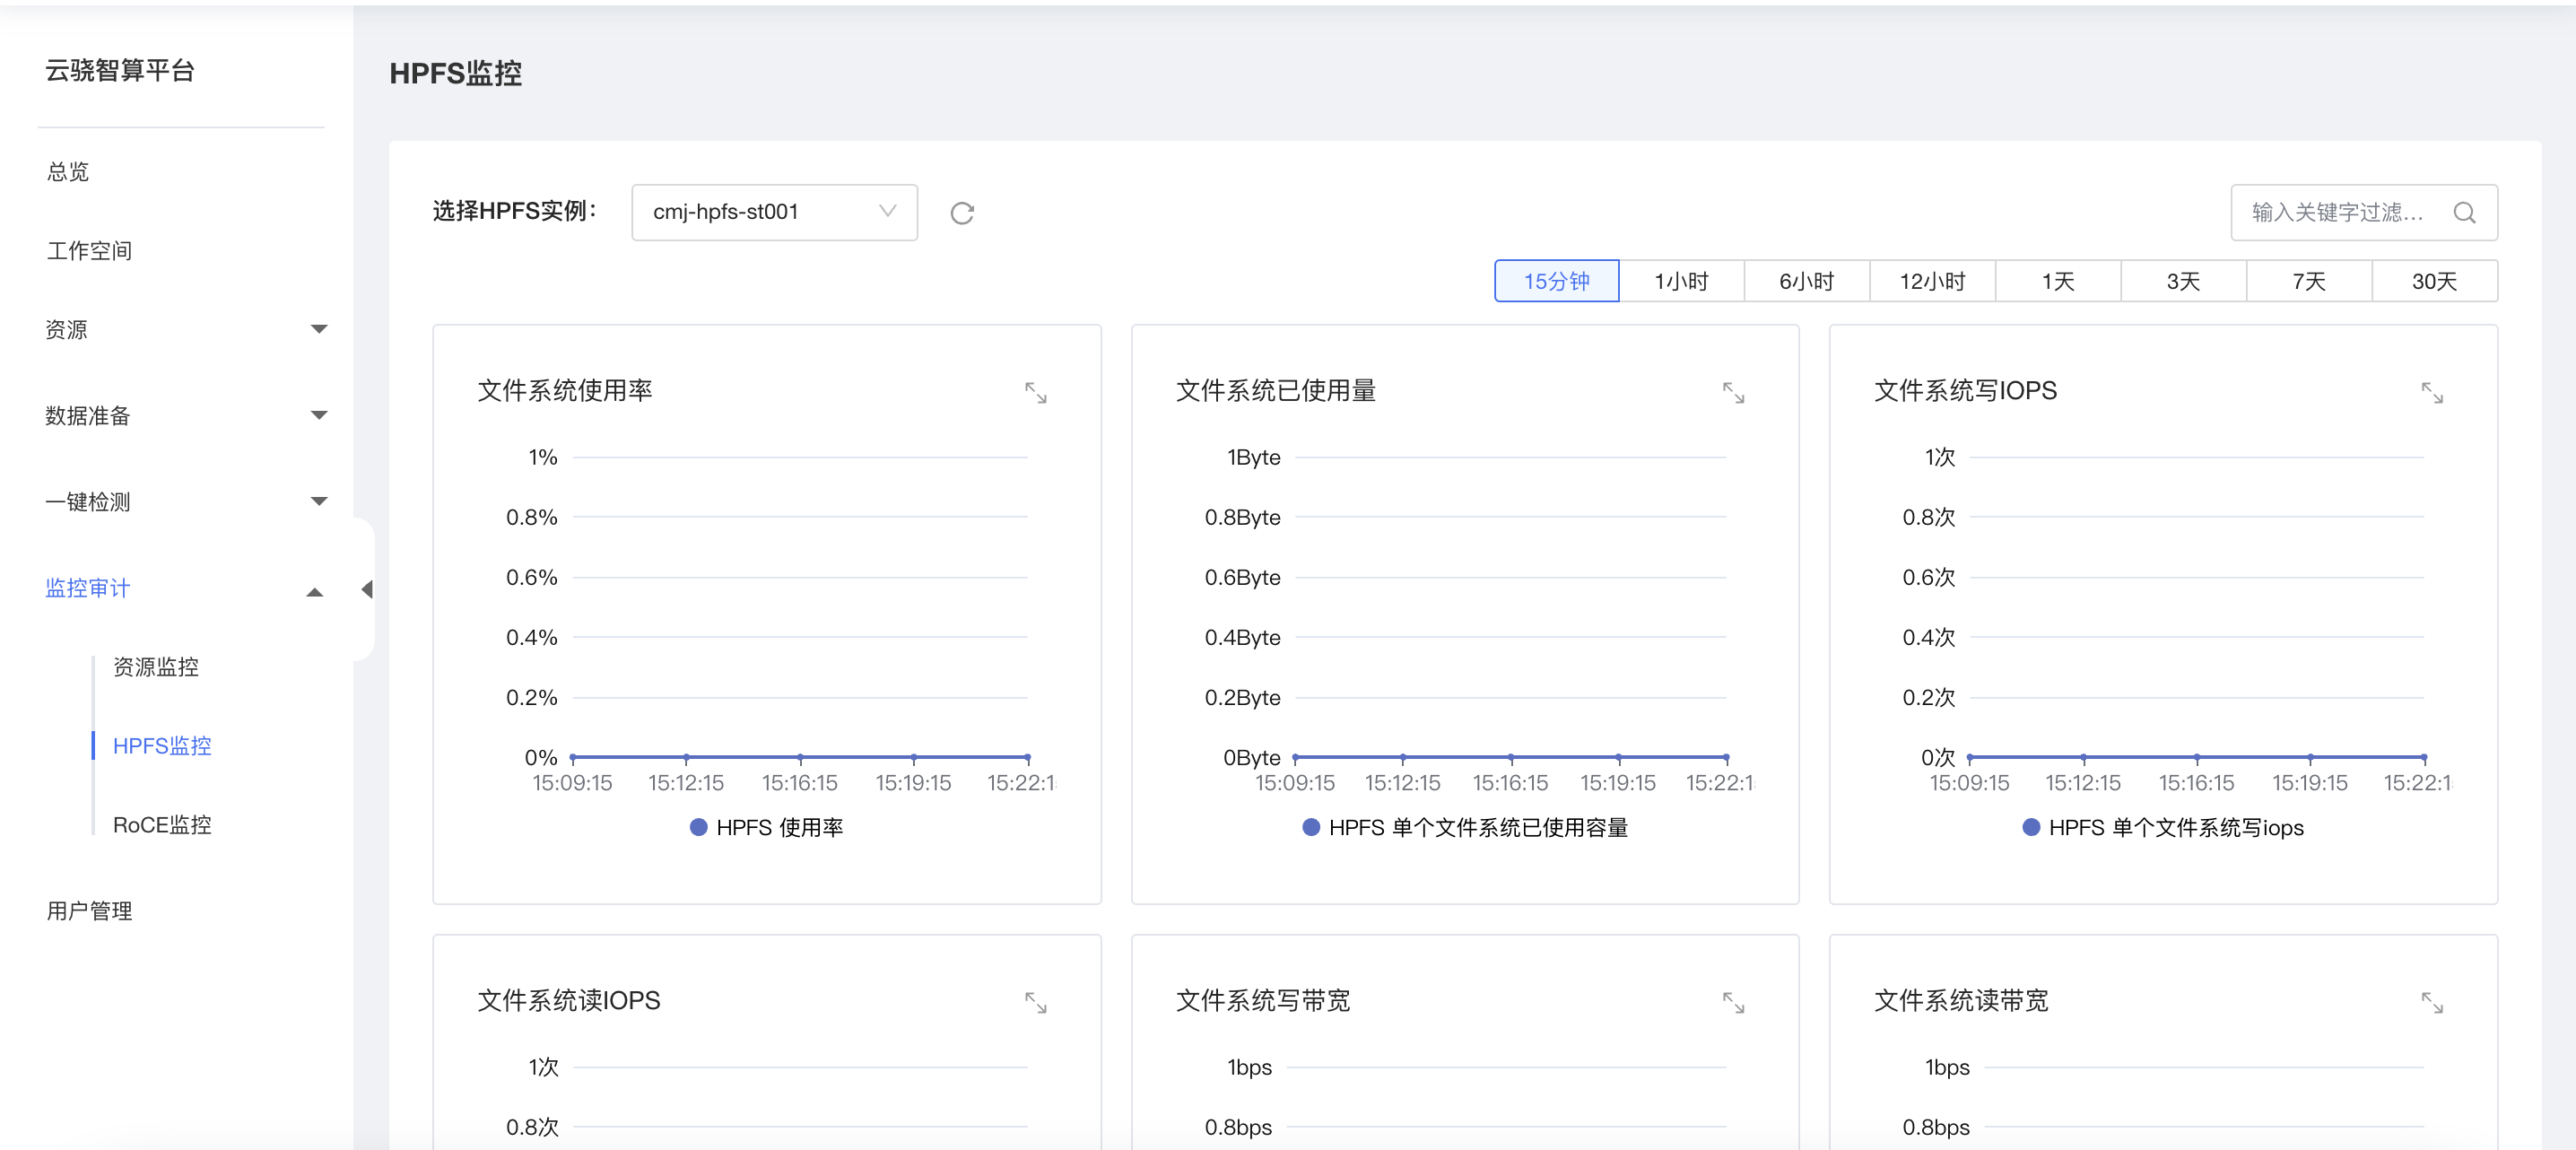Image resolution: width=2576 pixels, height=1150 pixels.
Task: Collapse the 监控审计 sidebar menu
Action: point(185,588)
